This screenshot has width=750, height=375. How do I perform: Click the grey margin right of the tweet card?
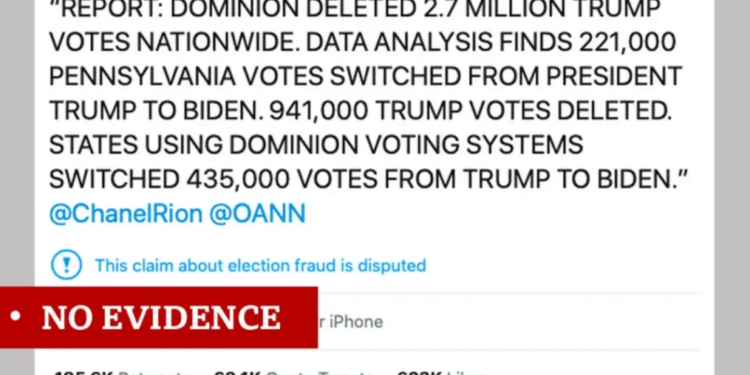pyautogui.click(x=732, y=188)
